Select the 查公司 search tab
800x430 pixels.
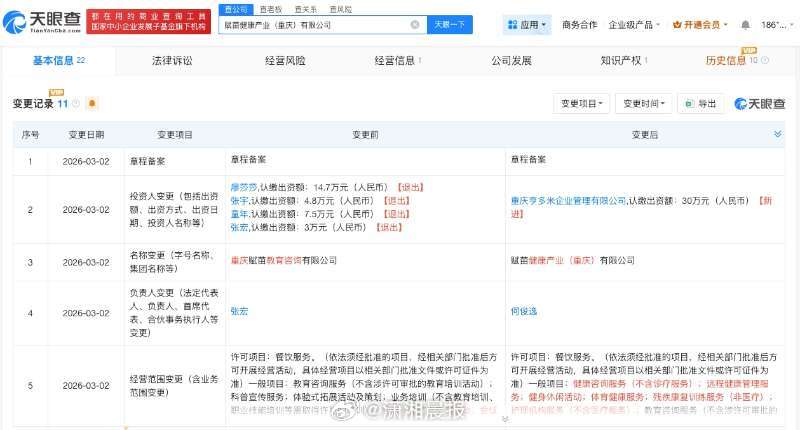236,9
